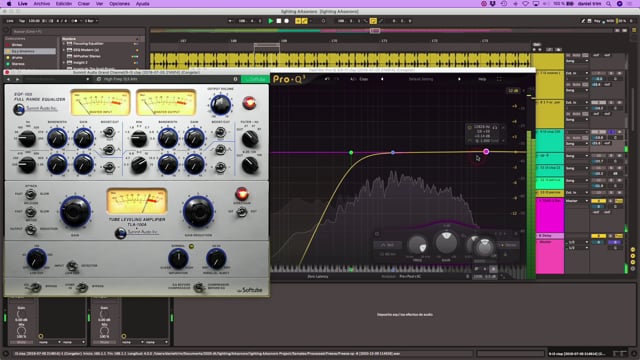Click the green Softube button in plugin header

pyautogui.click(x=255, y=79)
